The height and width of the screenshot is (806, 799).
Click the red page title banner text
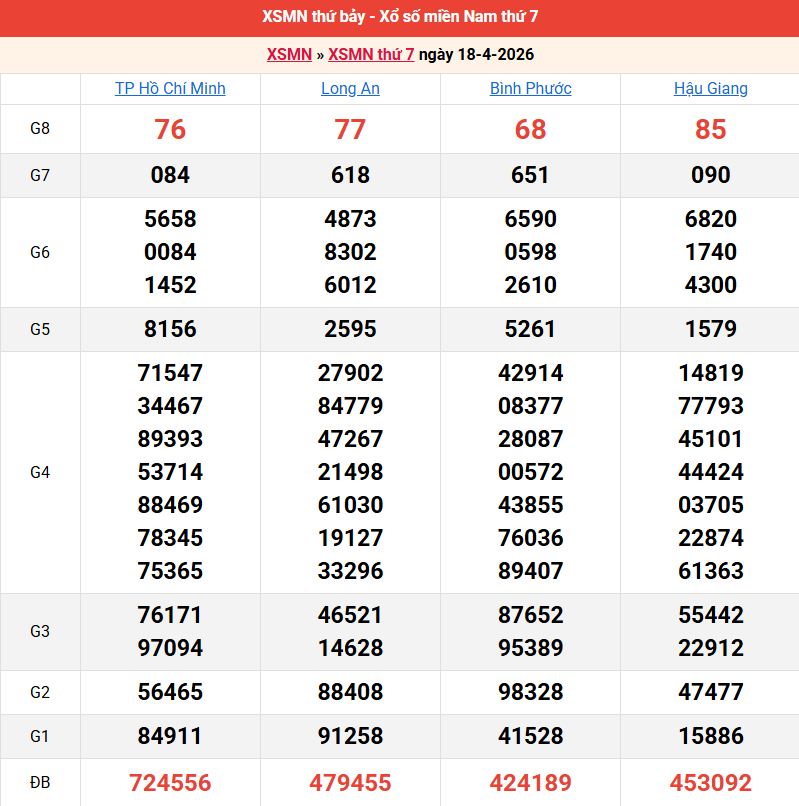[x=400, y=17]
